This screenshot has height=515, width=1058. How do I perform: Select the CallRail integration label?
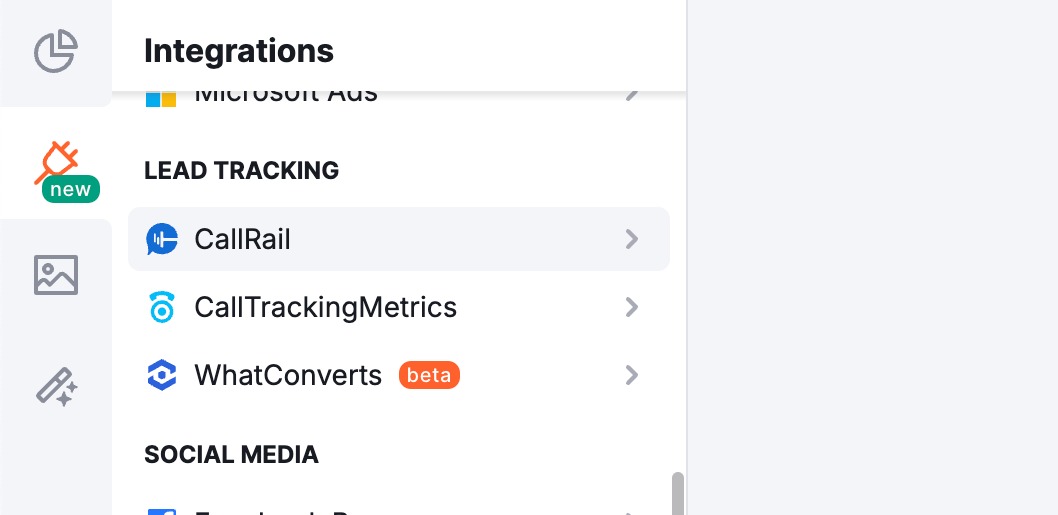[x=243, y=239]
